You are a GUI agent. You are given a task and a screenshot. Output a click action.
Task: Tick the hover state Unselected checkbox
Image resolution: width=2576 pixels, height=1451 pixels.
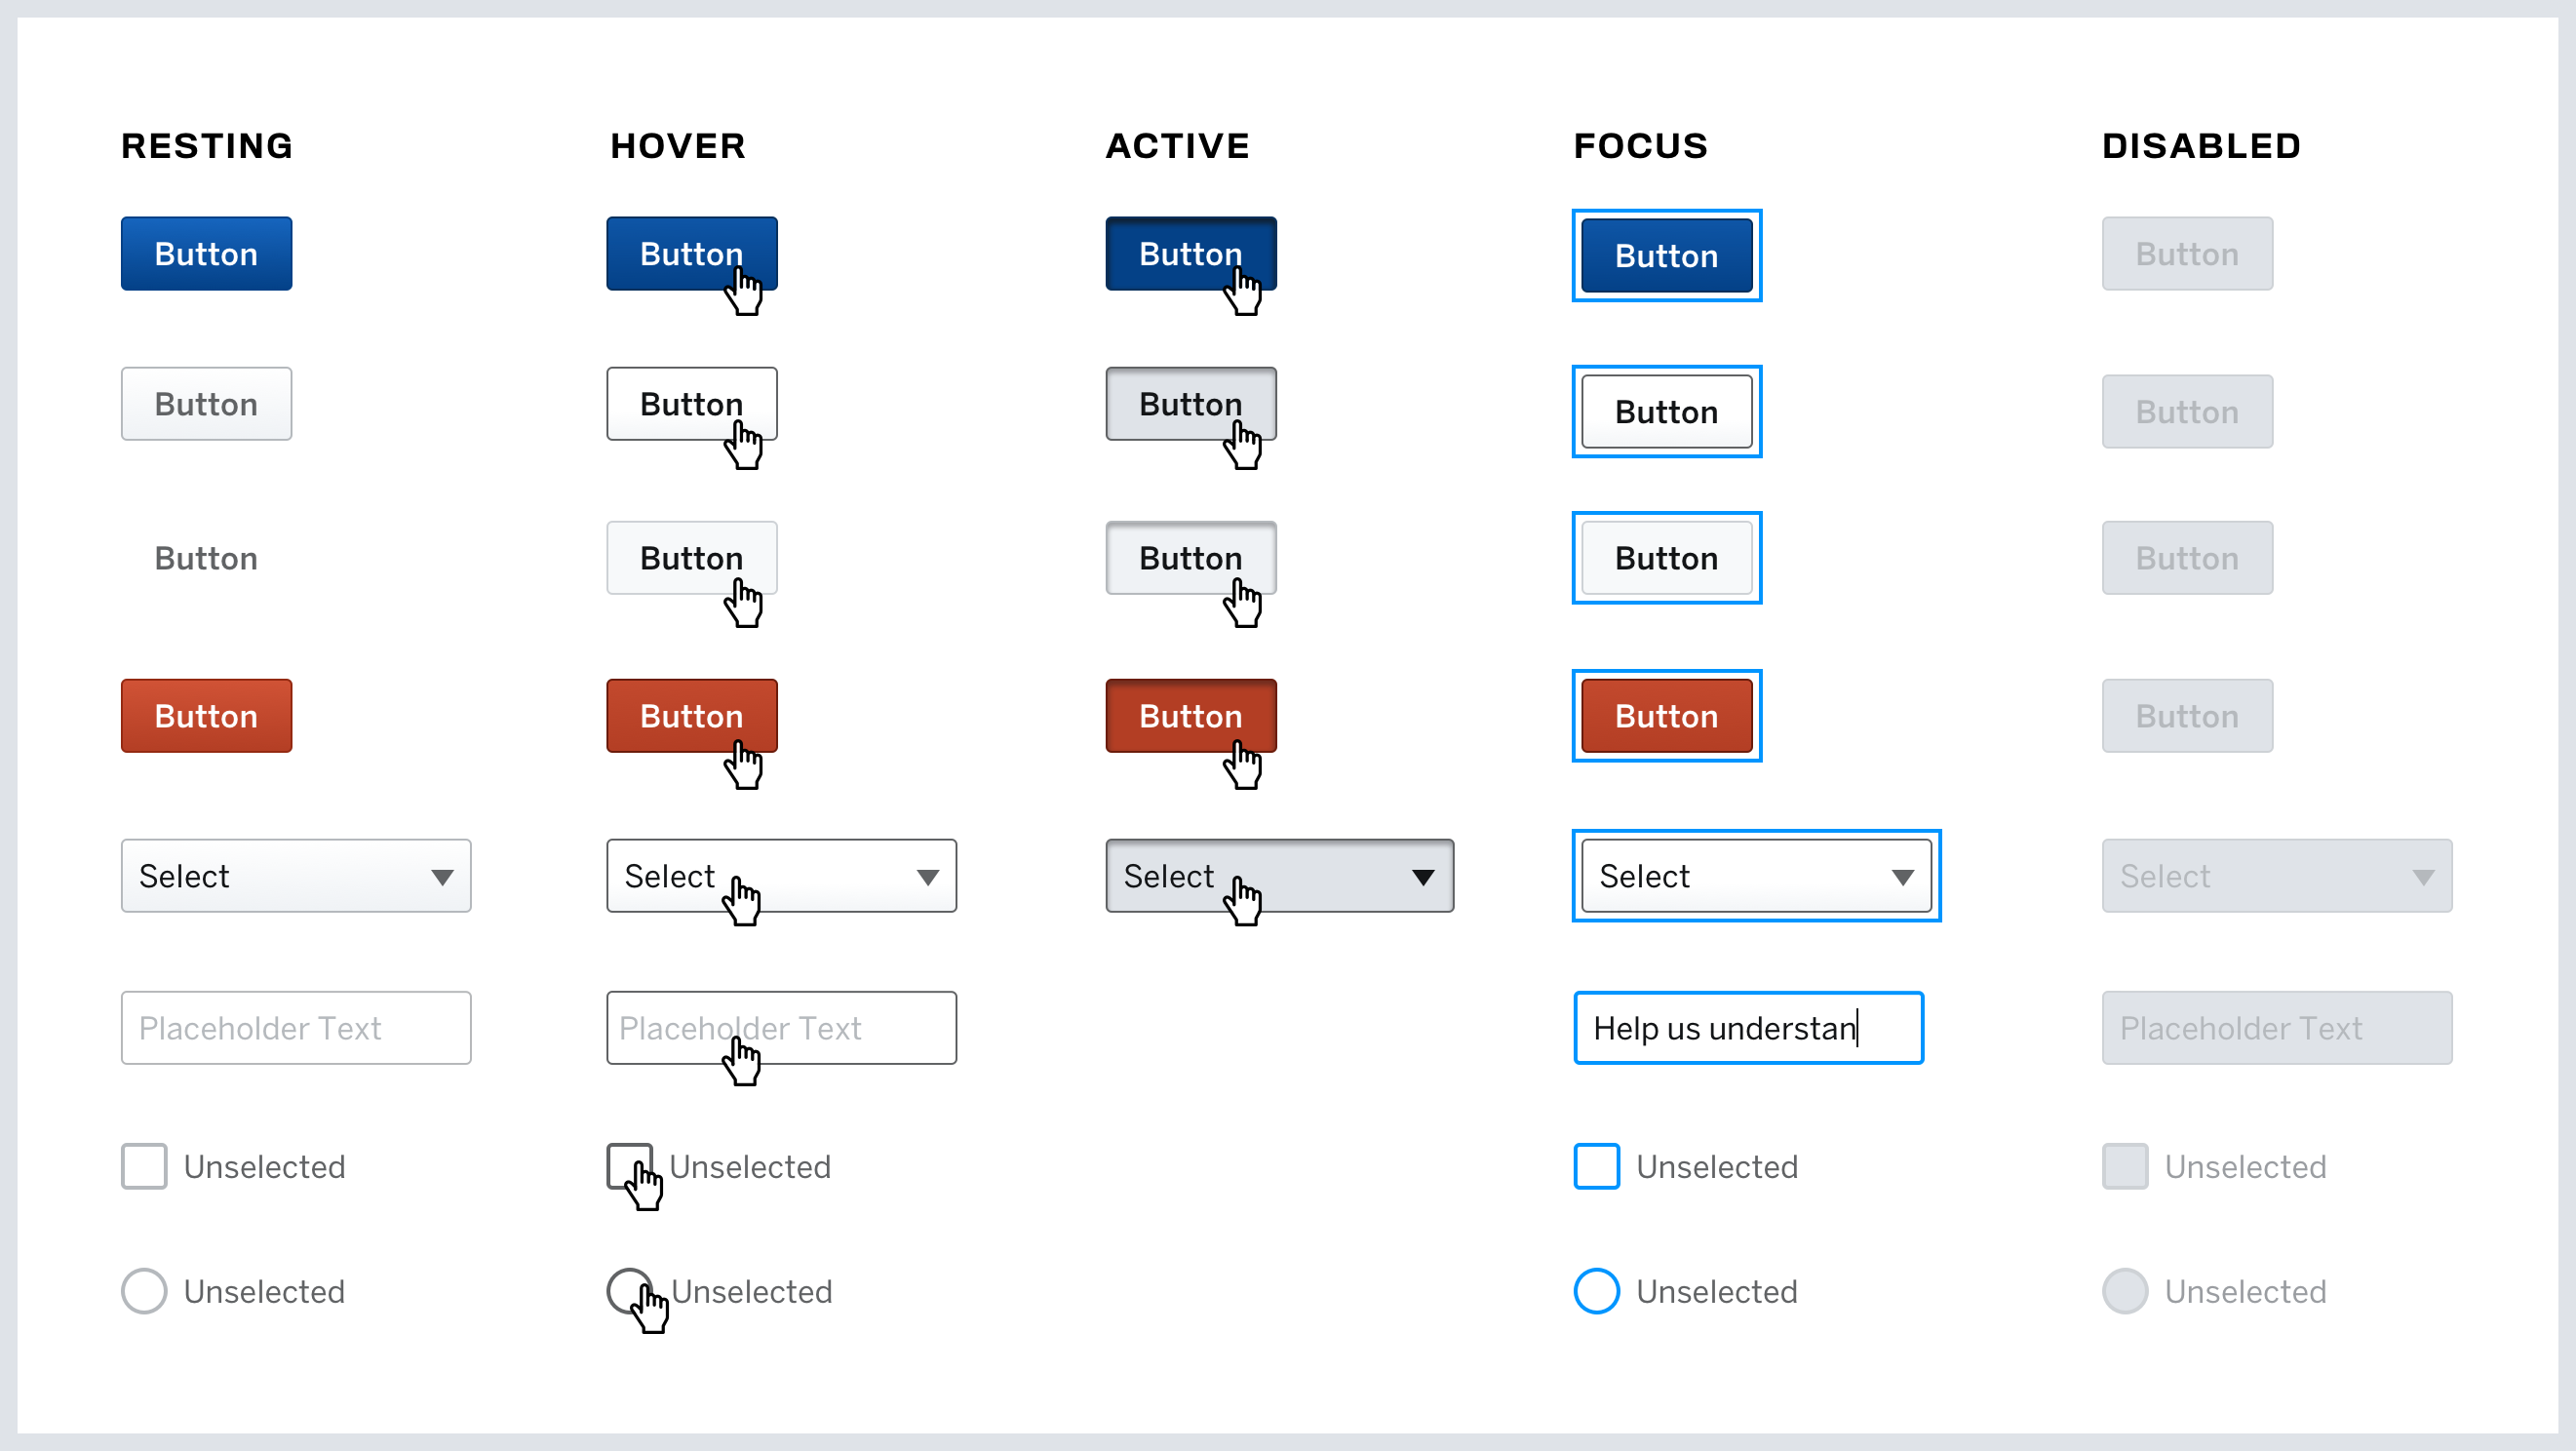click(629, 1166)
